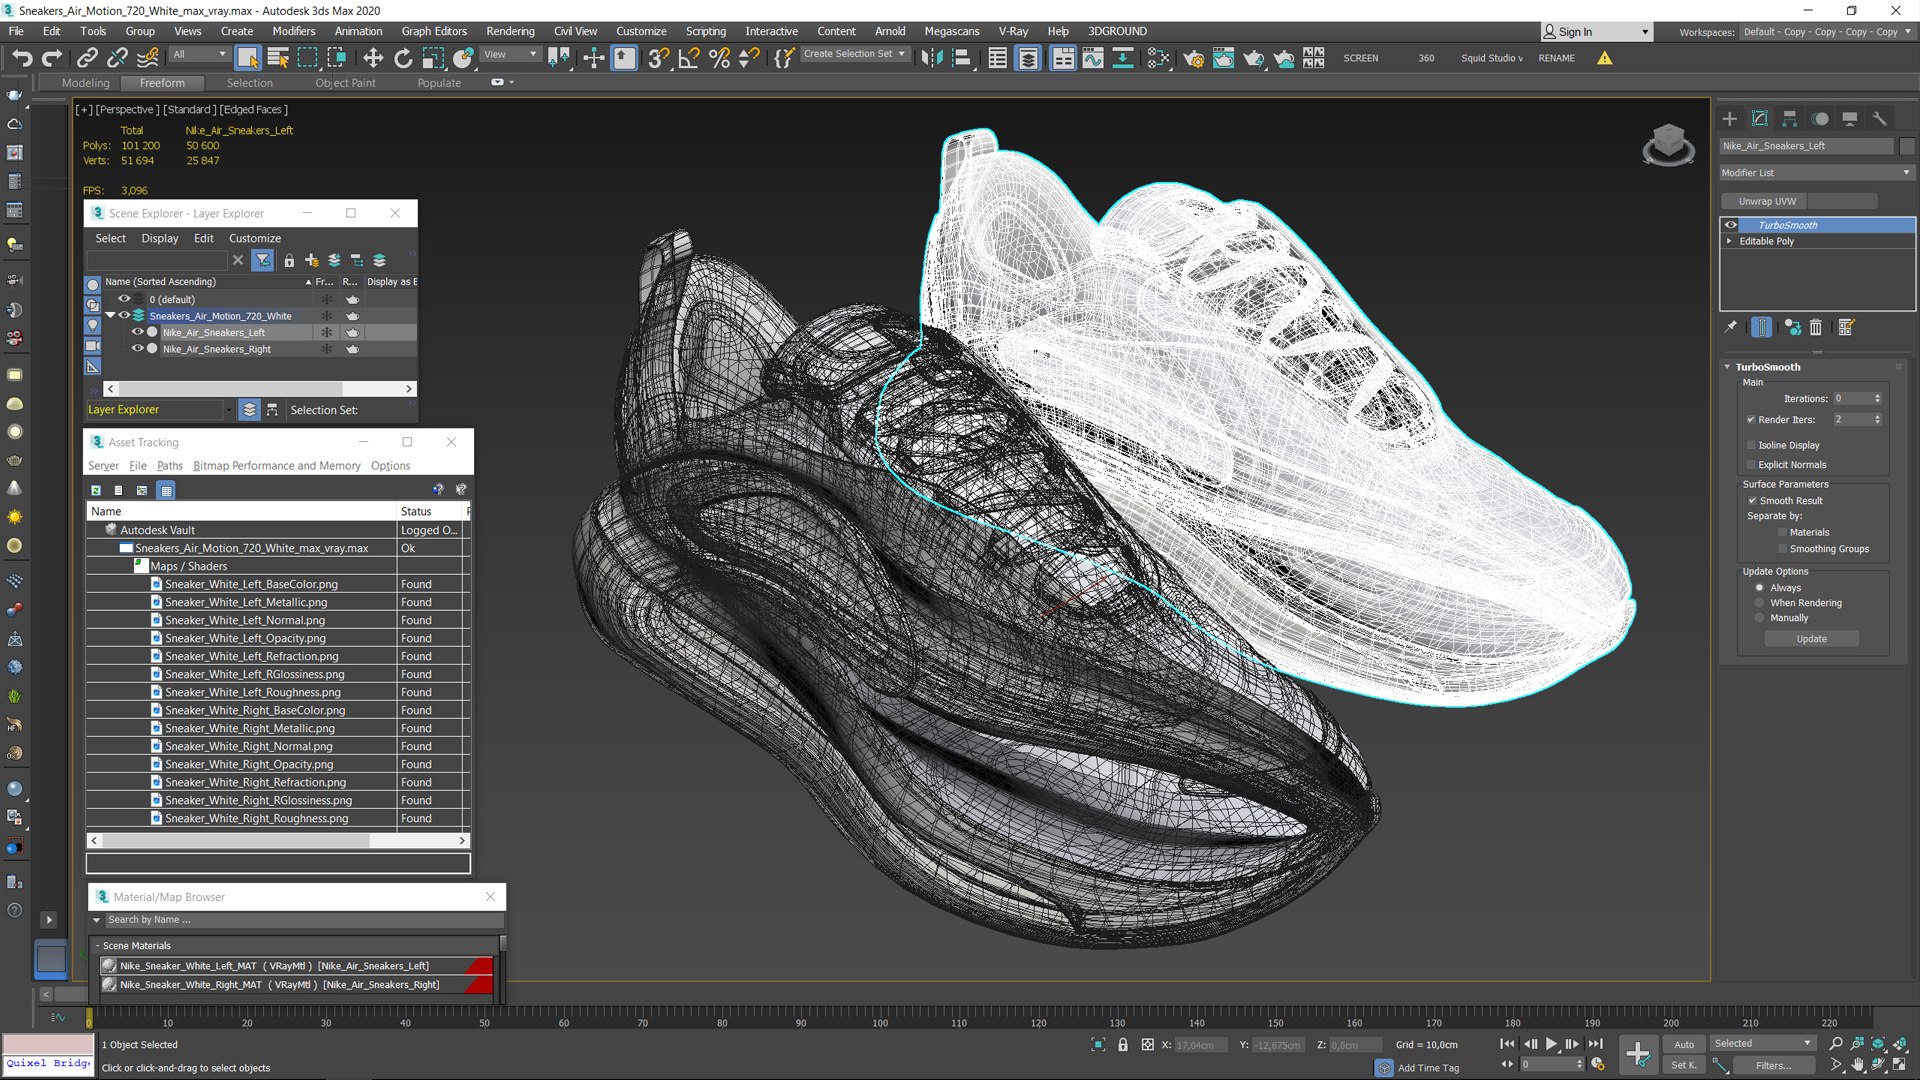Expand the Editable Poly stack entry
Screen dimensions: 1920x1080
pos(1729,241)
